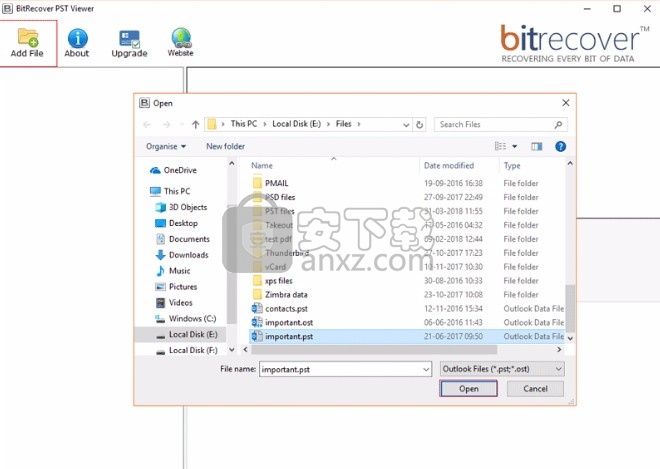Click the file list vertical scrollbar thumb

pos(570,308)
